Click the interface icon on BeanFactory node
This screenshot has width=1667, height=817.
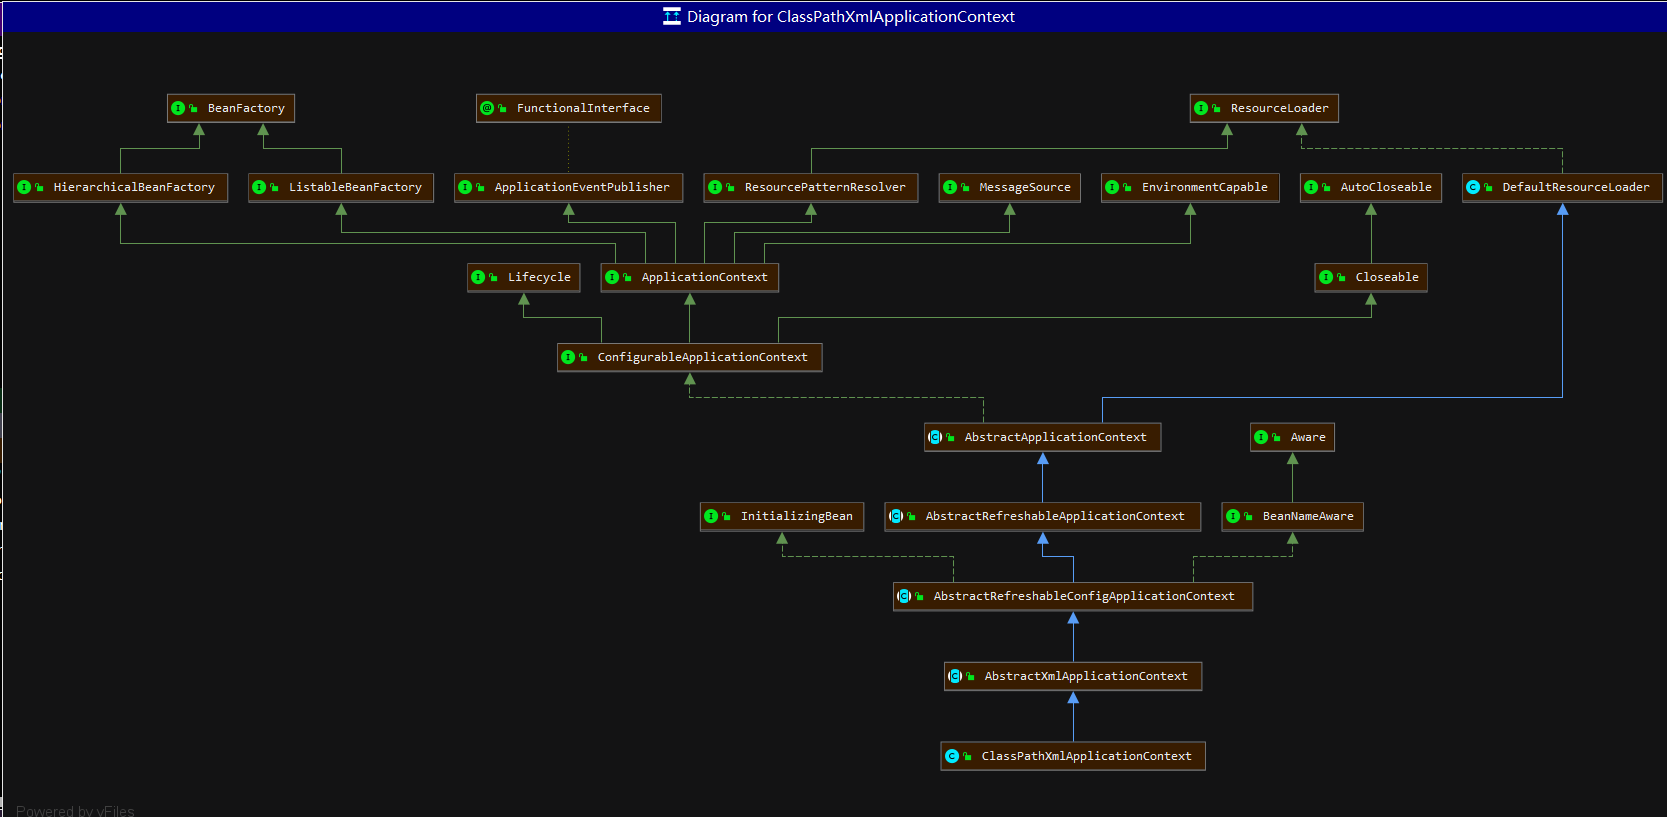pyautogui.click(x=178, y=108)
